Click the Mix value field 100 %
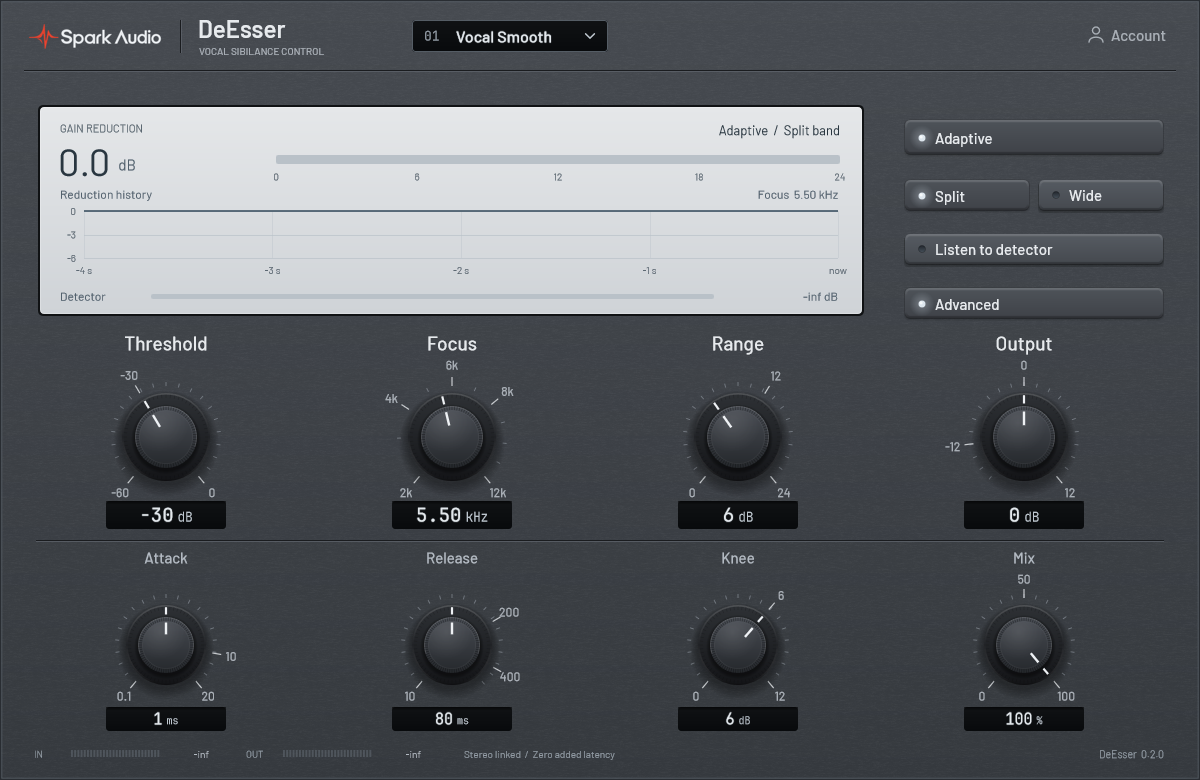Screen dimensions: 1200x780 pos(1024,719)
